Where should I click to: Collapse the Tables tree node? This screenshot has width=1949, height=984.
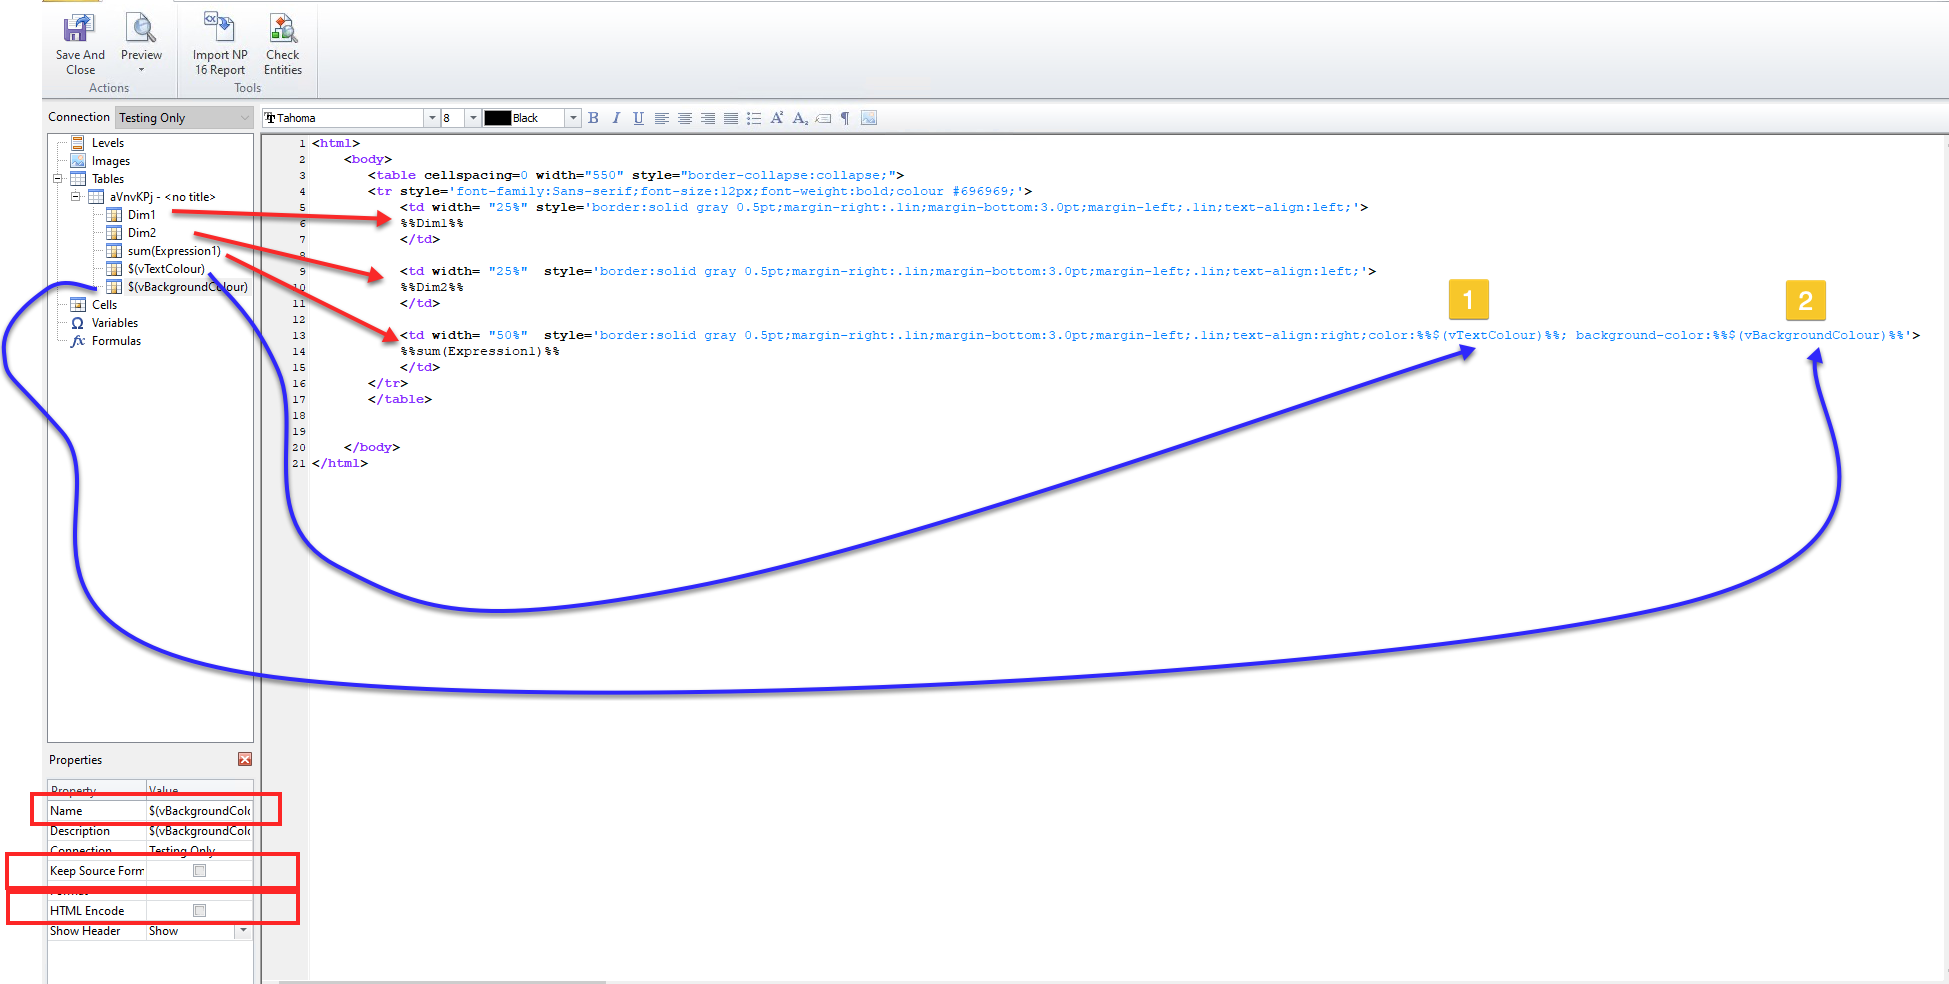coord(58,179)
